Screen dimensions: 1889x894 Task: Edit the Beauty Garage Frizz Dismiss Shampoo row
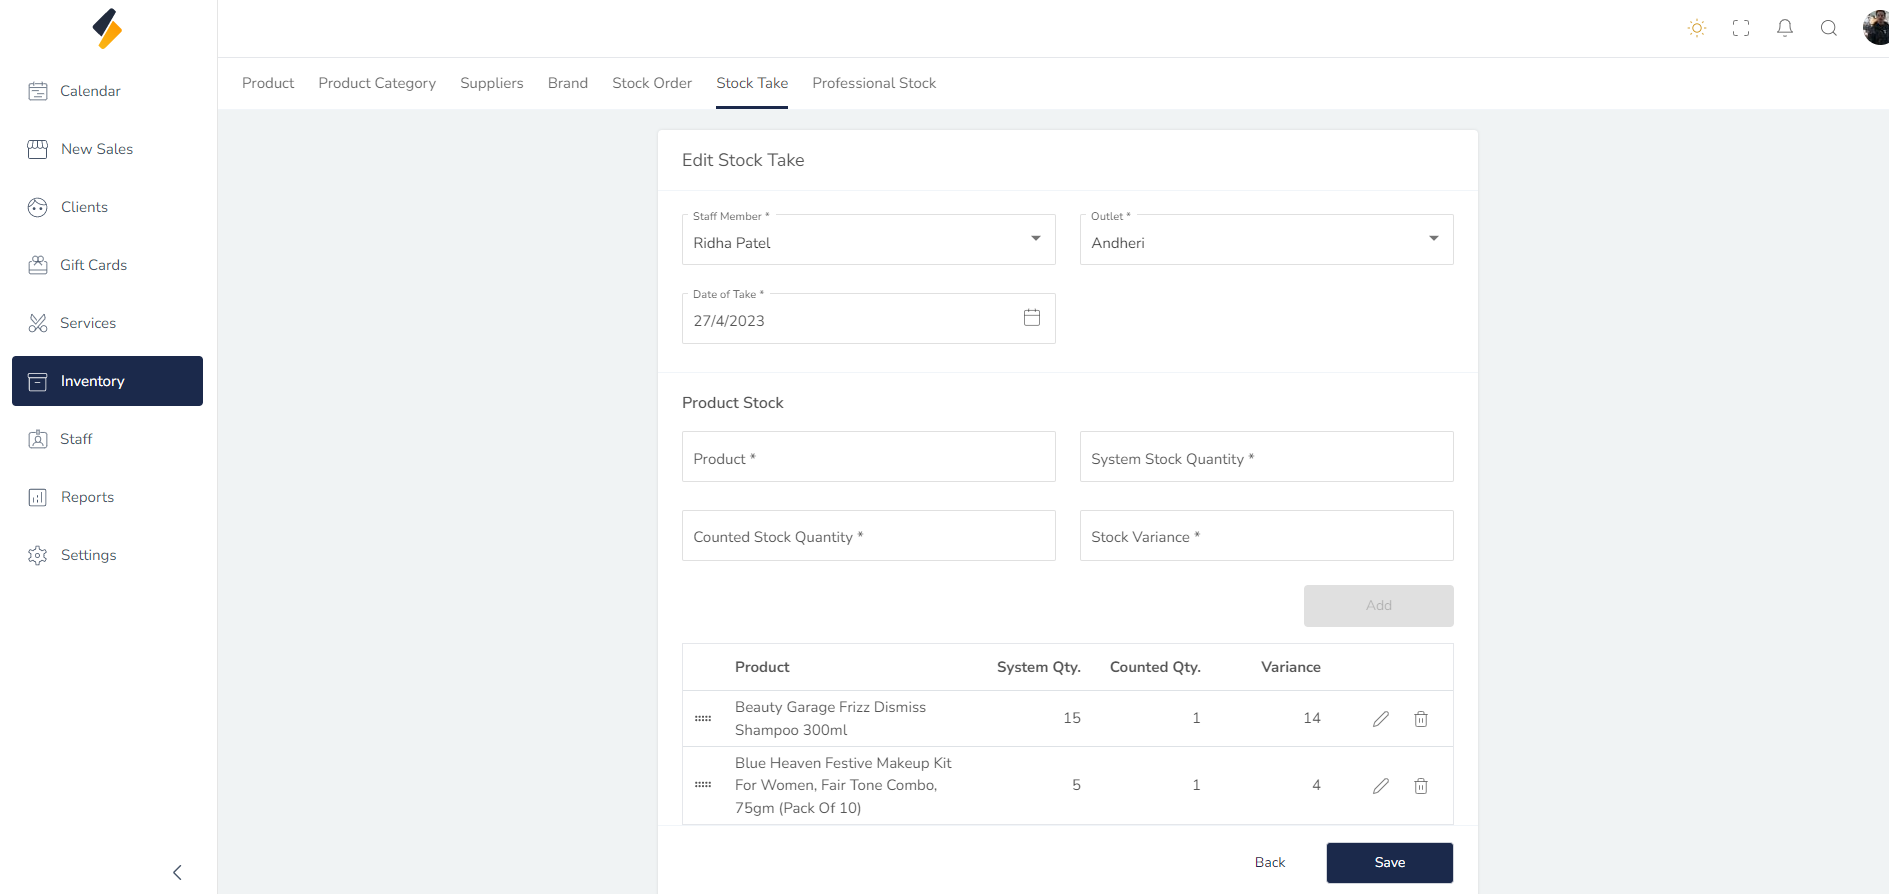coord(1380,719)
